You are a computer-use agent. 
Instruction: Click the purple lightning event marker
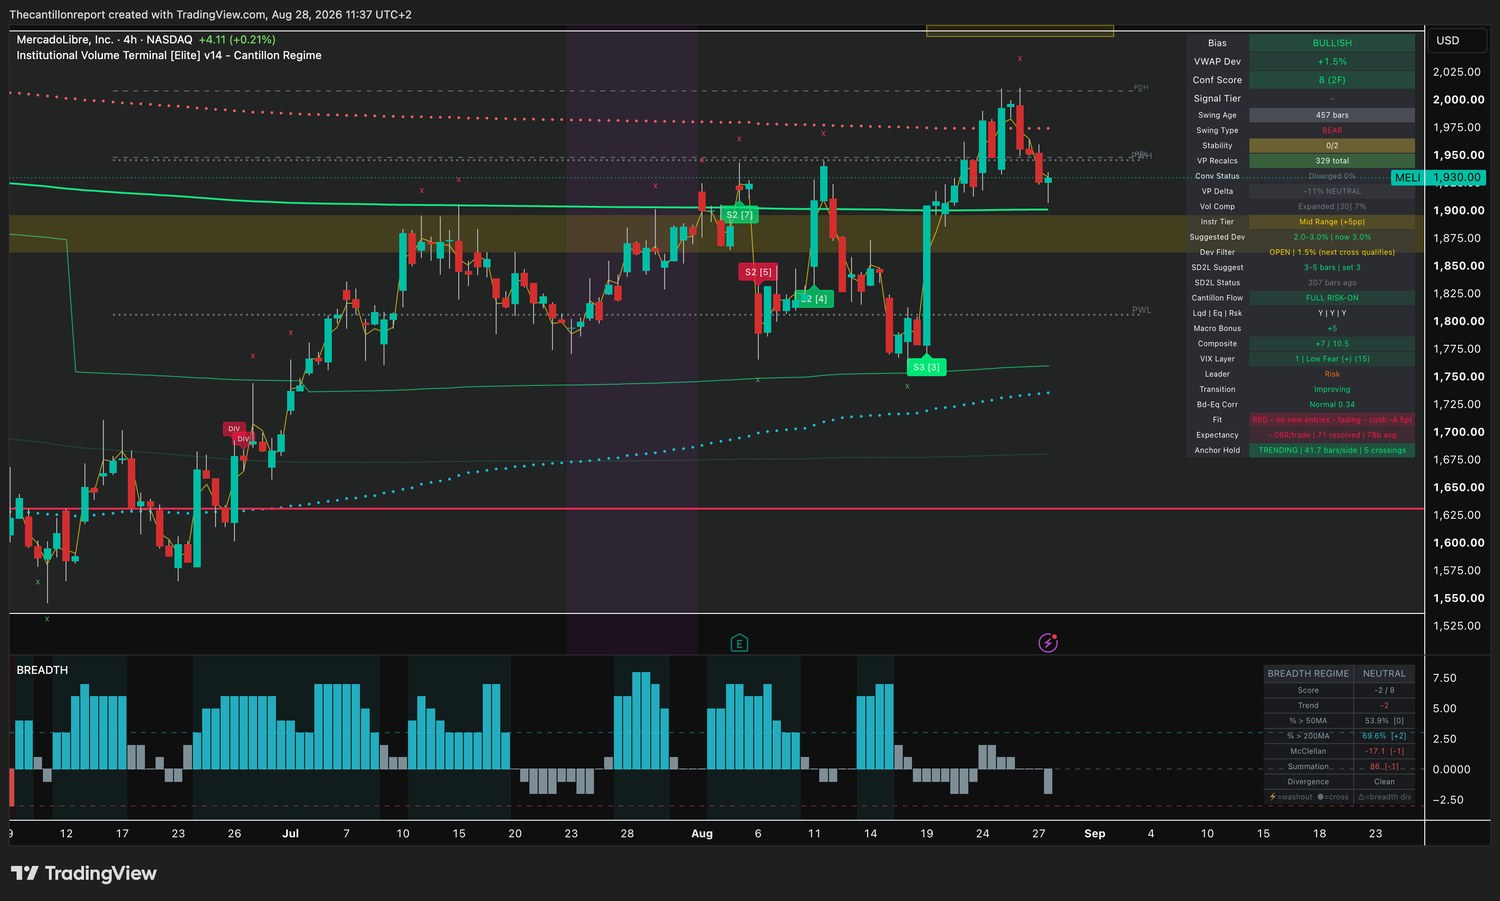click(x=1048, y=643)
